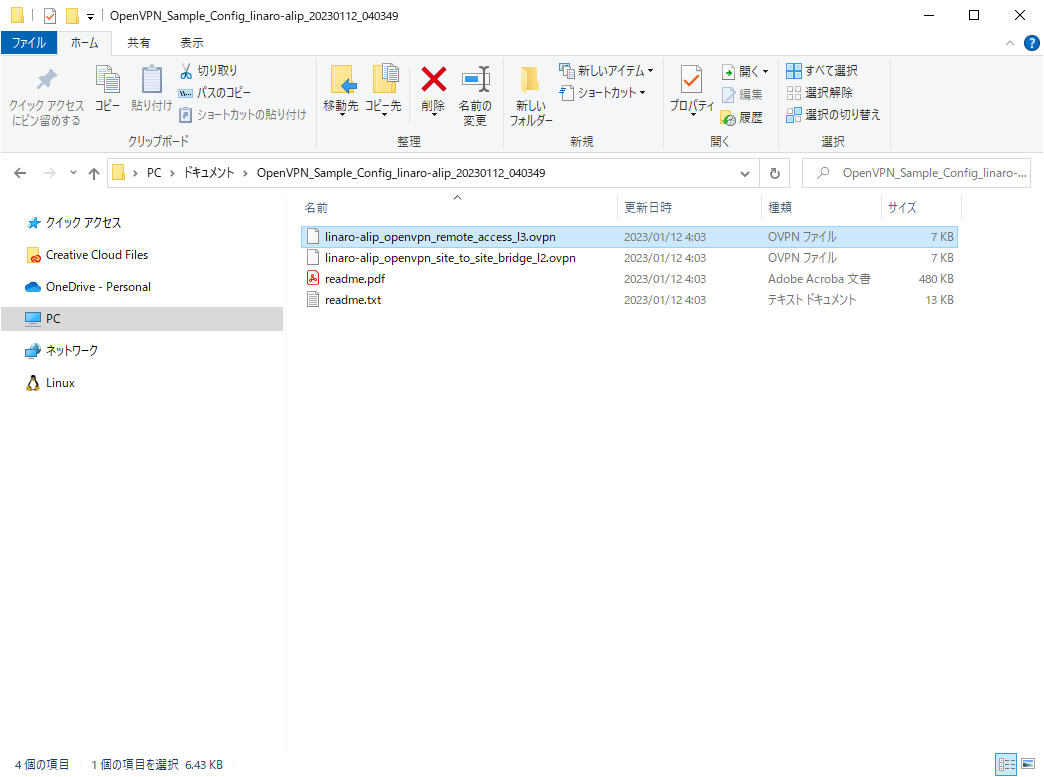Click the テキスト ドキュメント type cell

tap(812, 300)
